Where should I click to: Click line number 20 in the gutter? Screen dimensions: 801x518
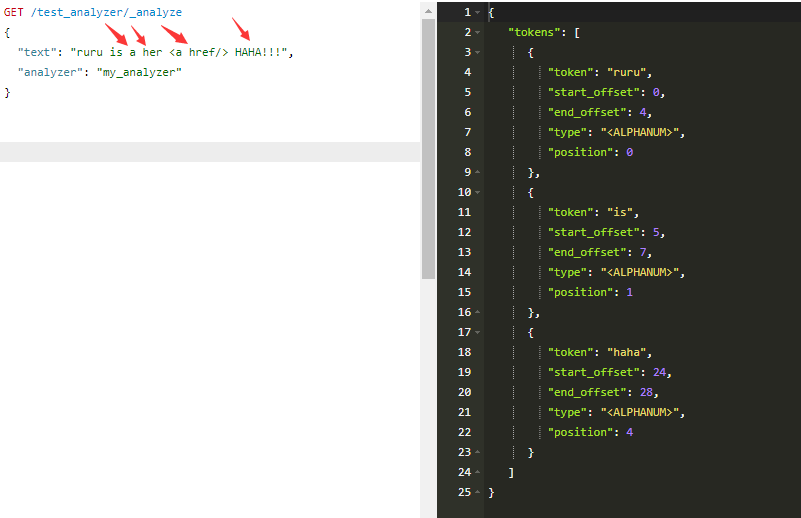[464, 392]
